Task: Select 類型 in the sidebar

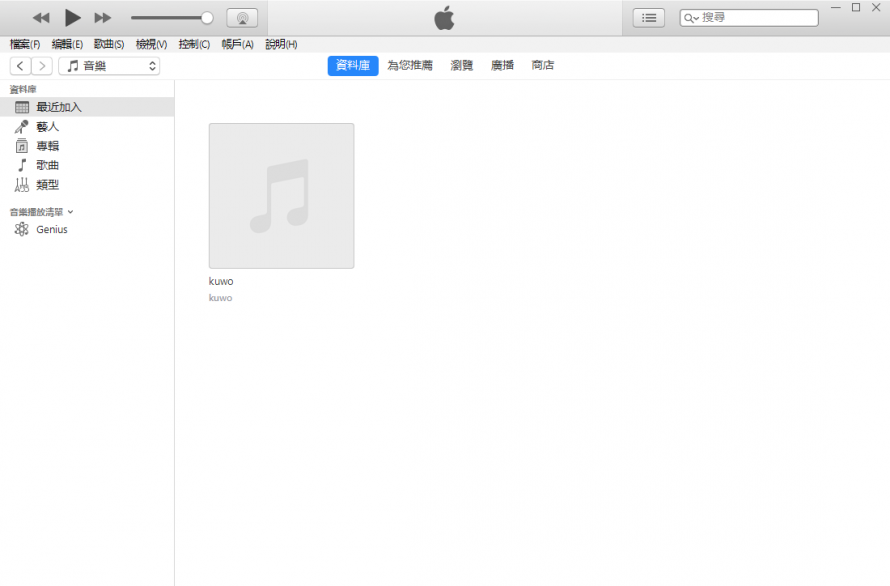Action: pyautogui.click(x=87, y=185)
